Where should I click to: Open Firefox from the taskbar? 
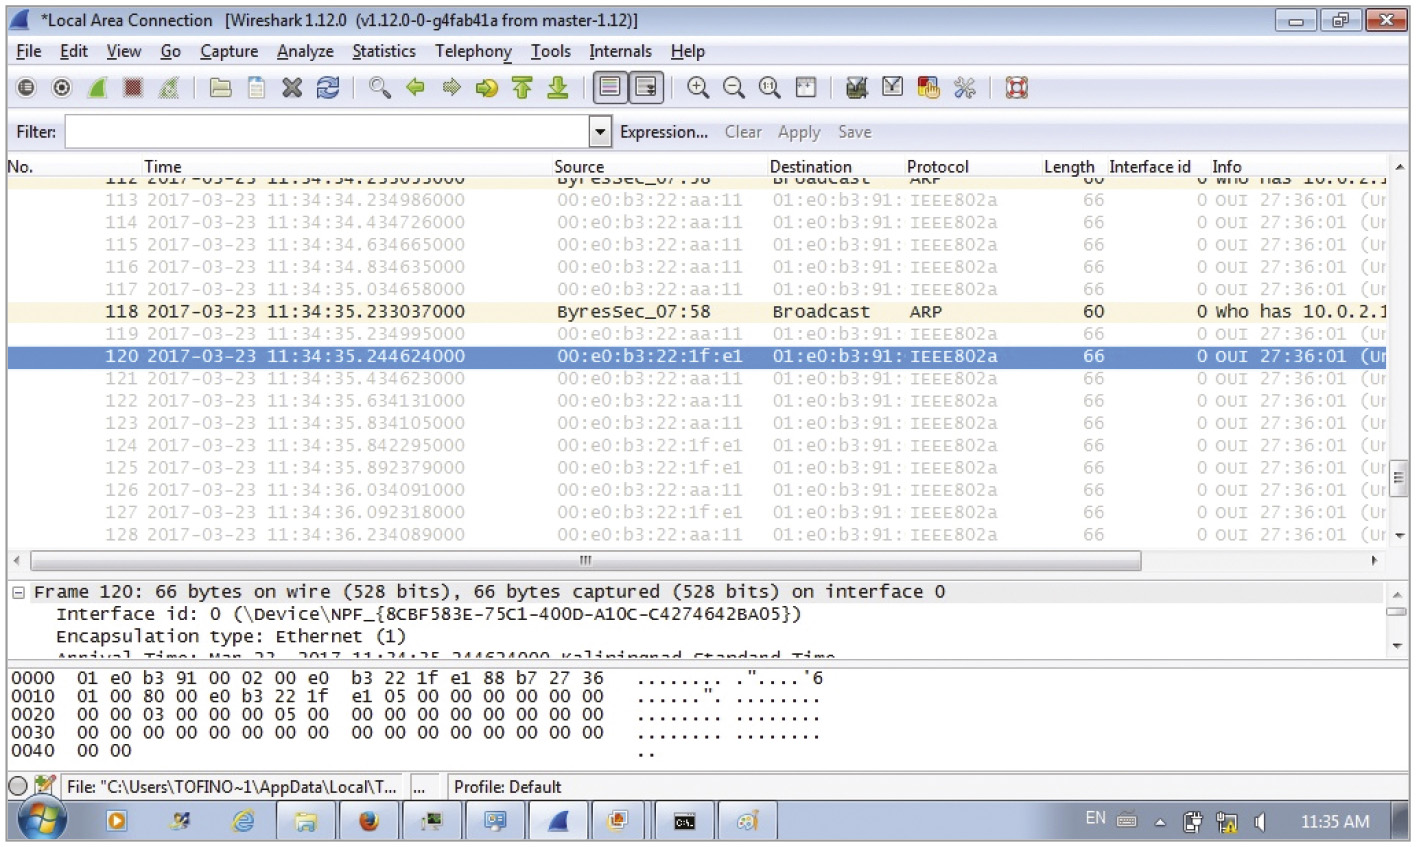pos(369,821)
